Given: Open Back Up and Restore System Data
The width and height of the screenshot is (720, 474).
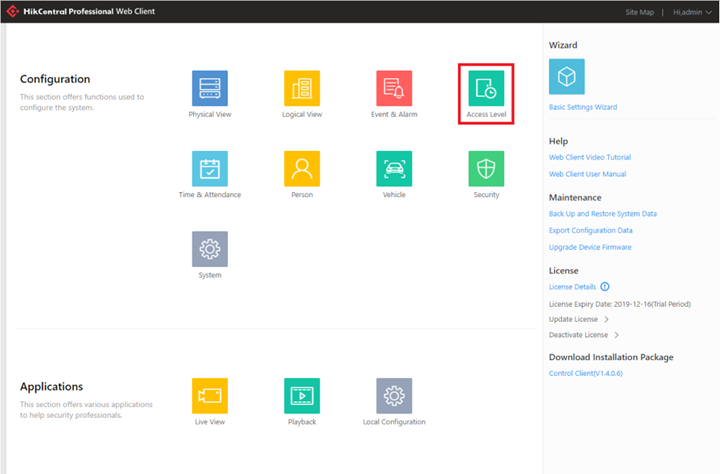Looking at the screenshot, I should [x=602, y=214].
